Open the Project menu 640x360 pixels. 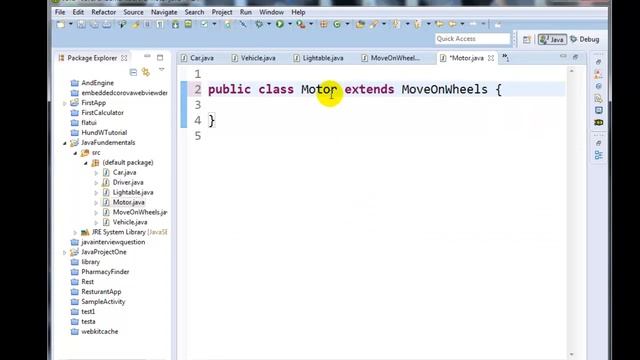[222, 12]
